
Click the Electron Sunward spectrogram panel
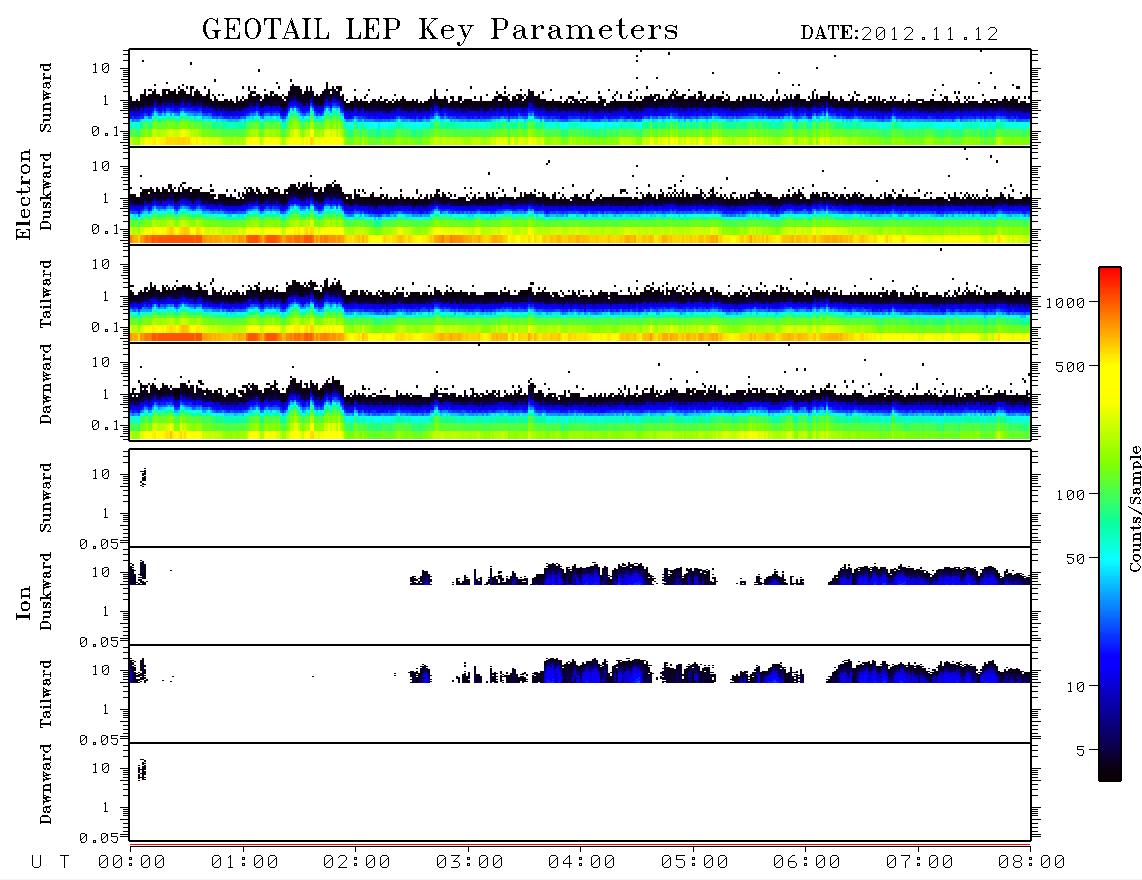580,98
